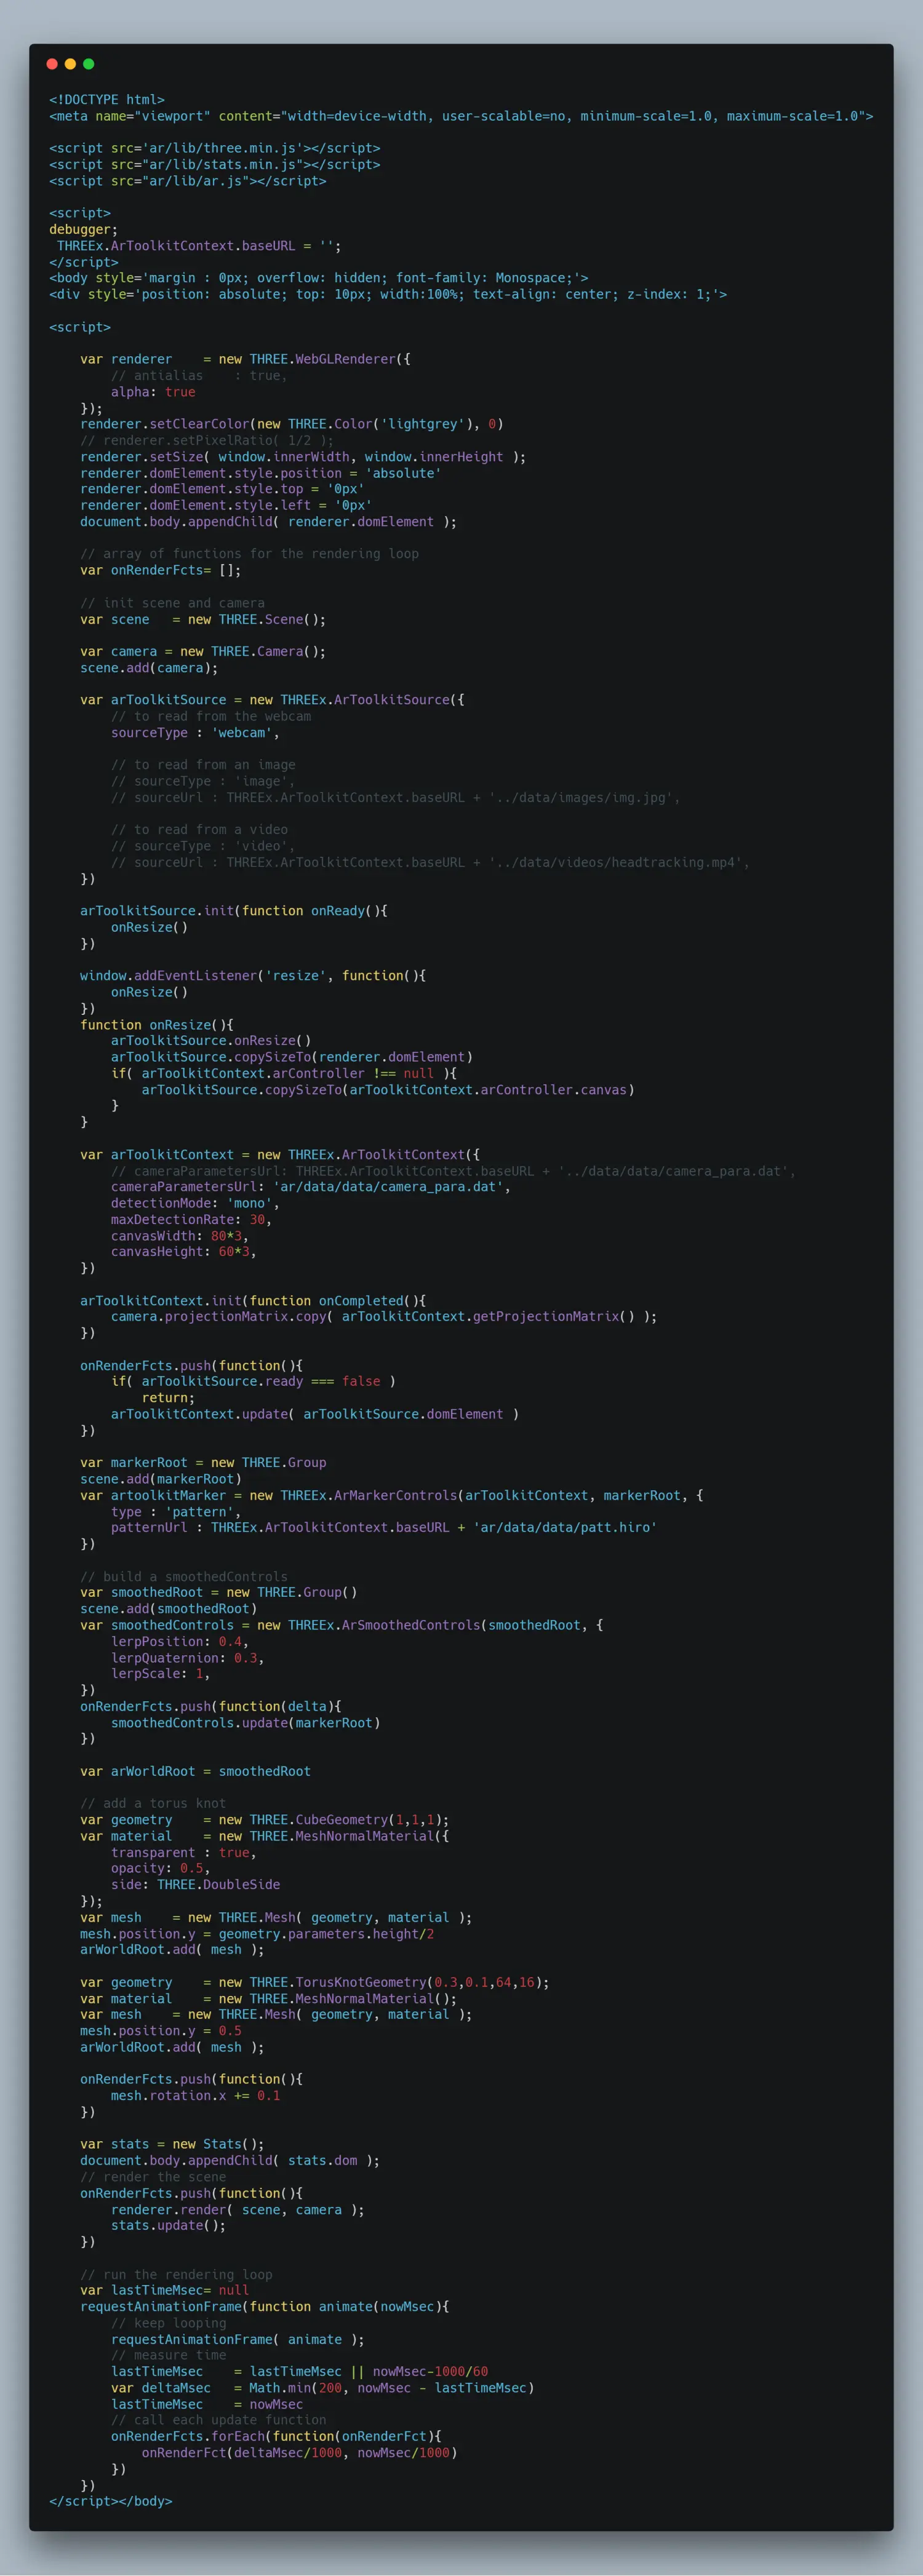
Task: Click the 'var stats = new Stats();' line
Action: point(172,2144)
